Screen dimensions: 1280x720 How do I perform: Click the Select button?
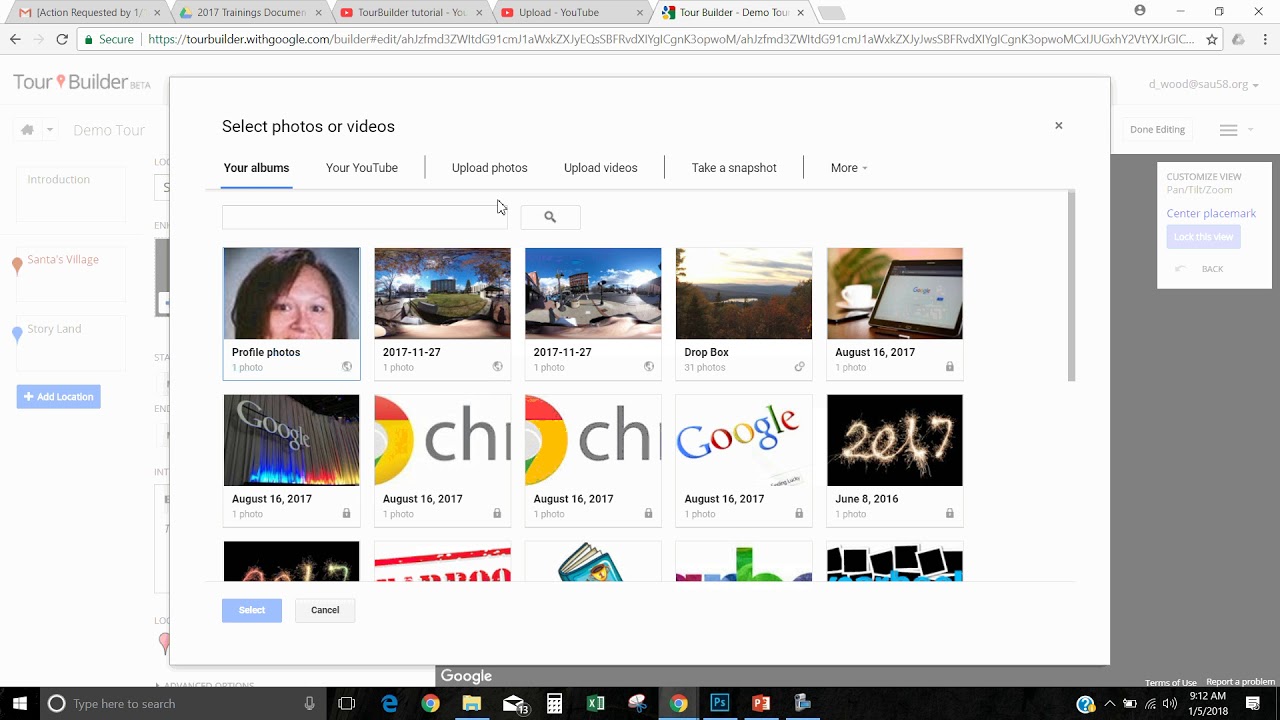click(252, 610)
